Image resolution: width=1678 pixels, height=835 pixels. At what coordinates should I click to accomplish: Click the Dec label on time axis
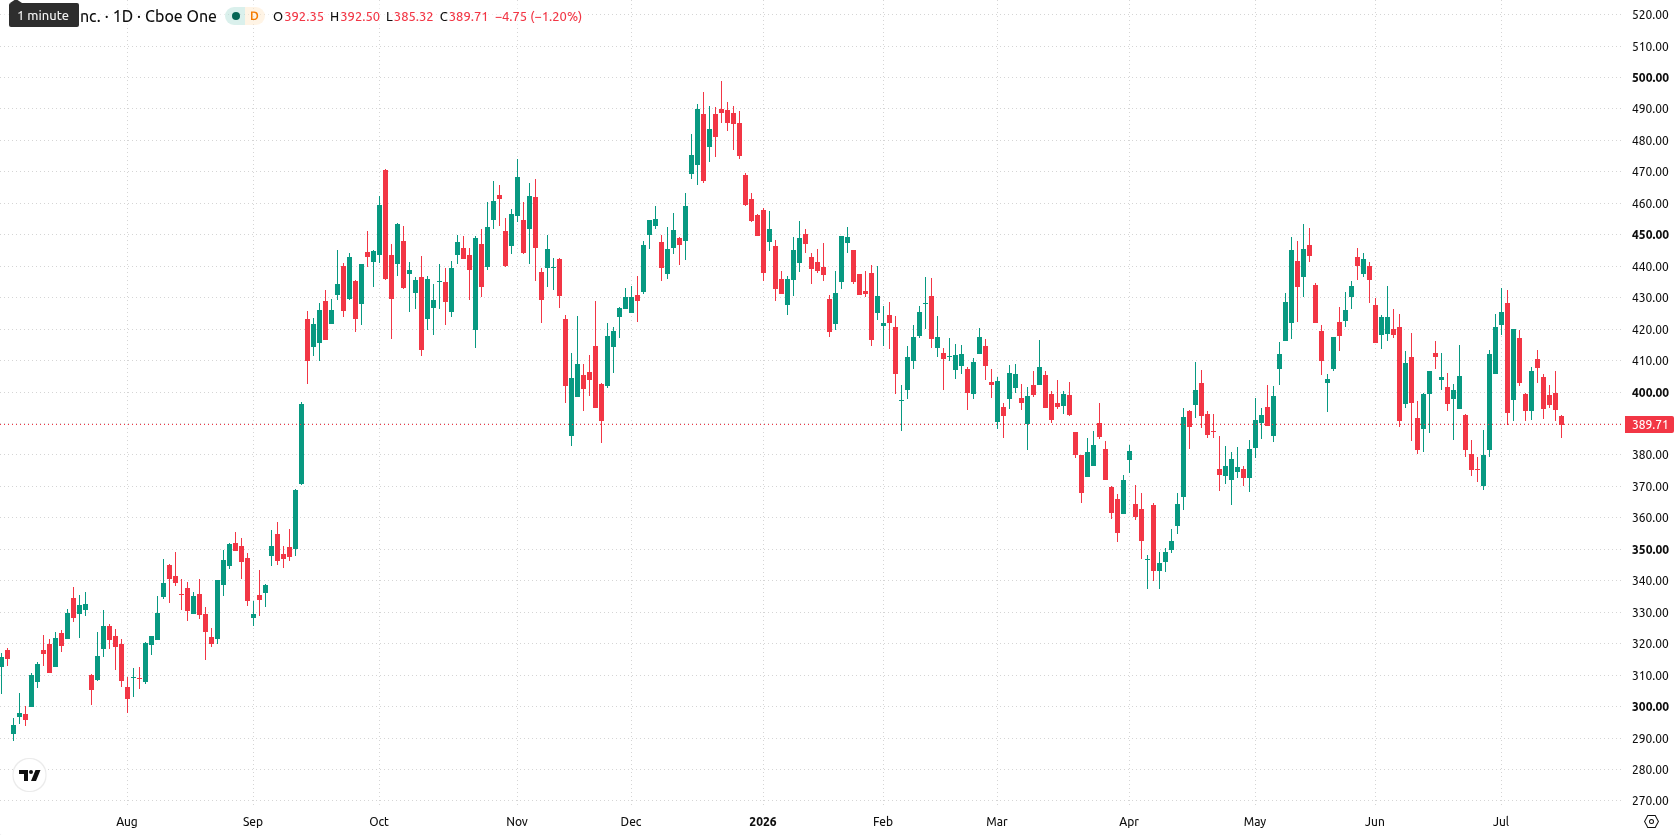(x=631, y=821)
